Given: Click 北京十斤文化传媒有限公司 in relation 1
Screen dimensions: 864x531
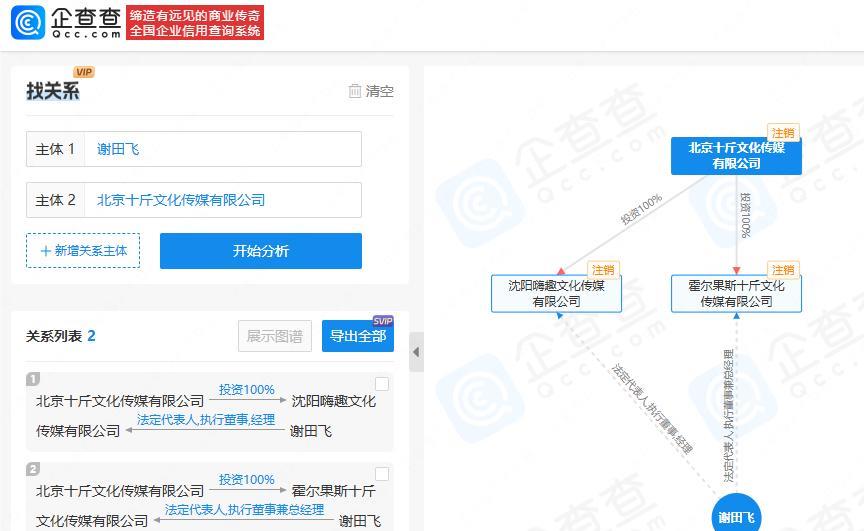Looking at the screenshot, I should (120, 401).
